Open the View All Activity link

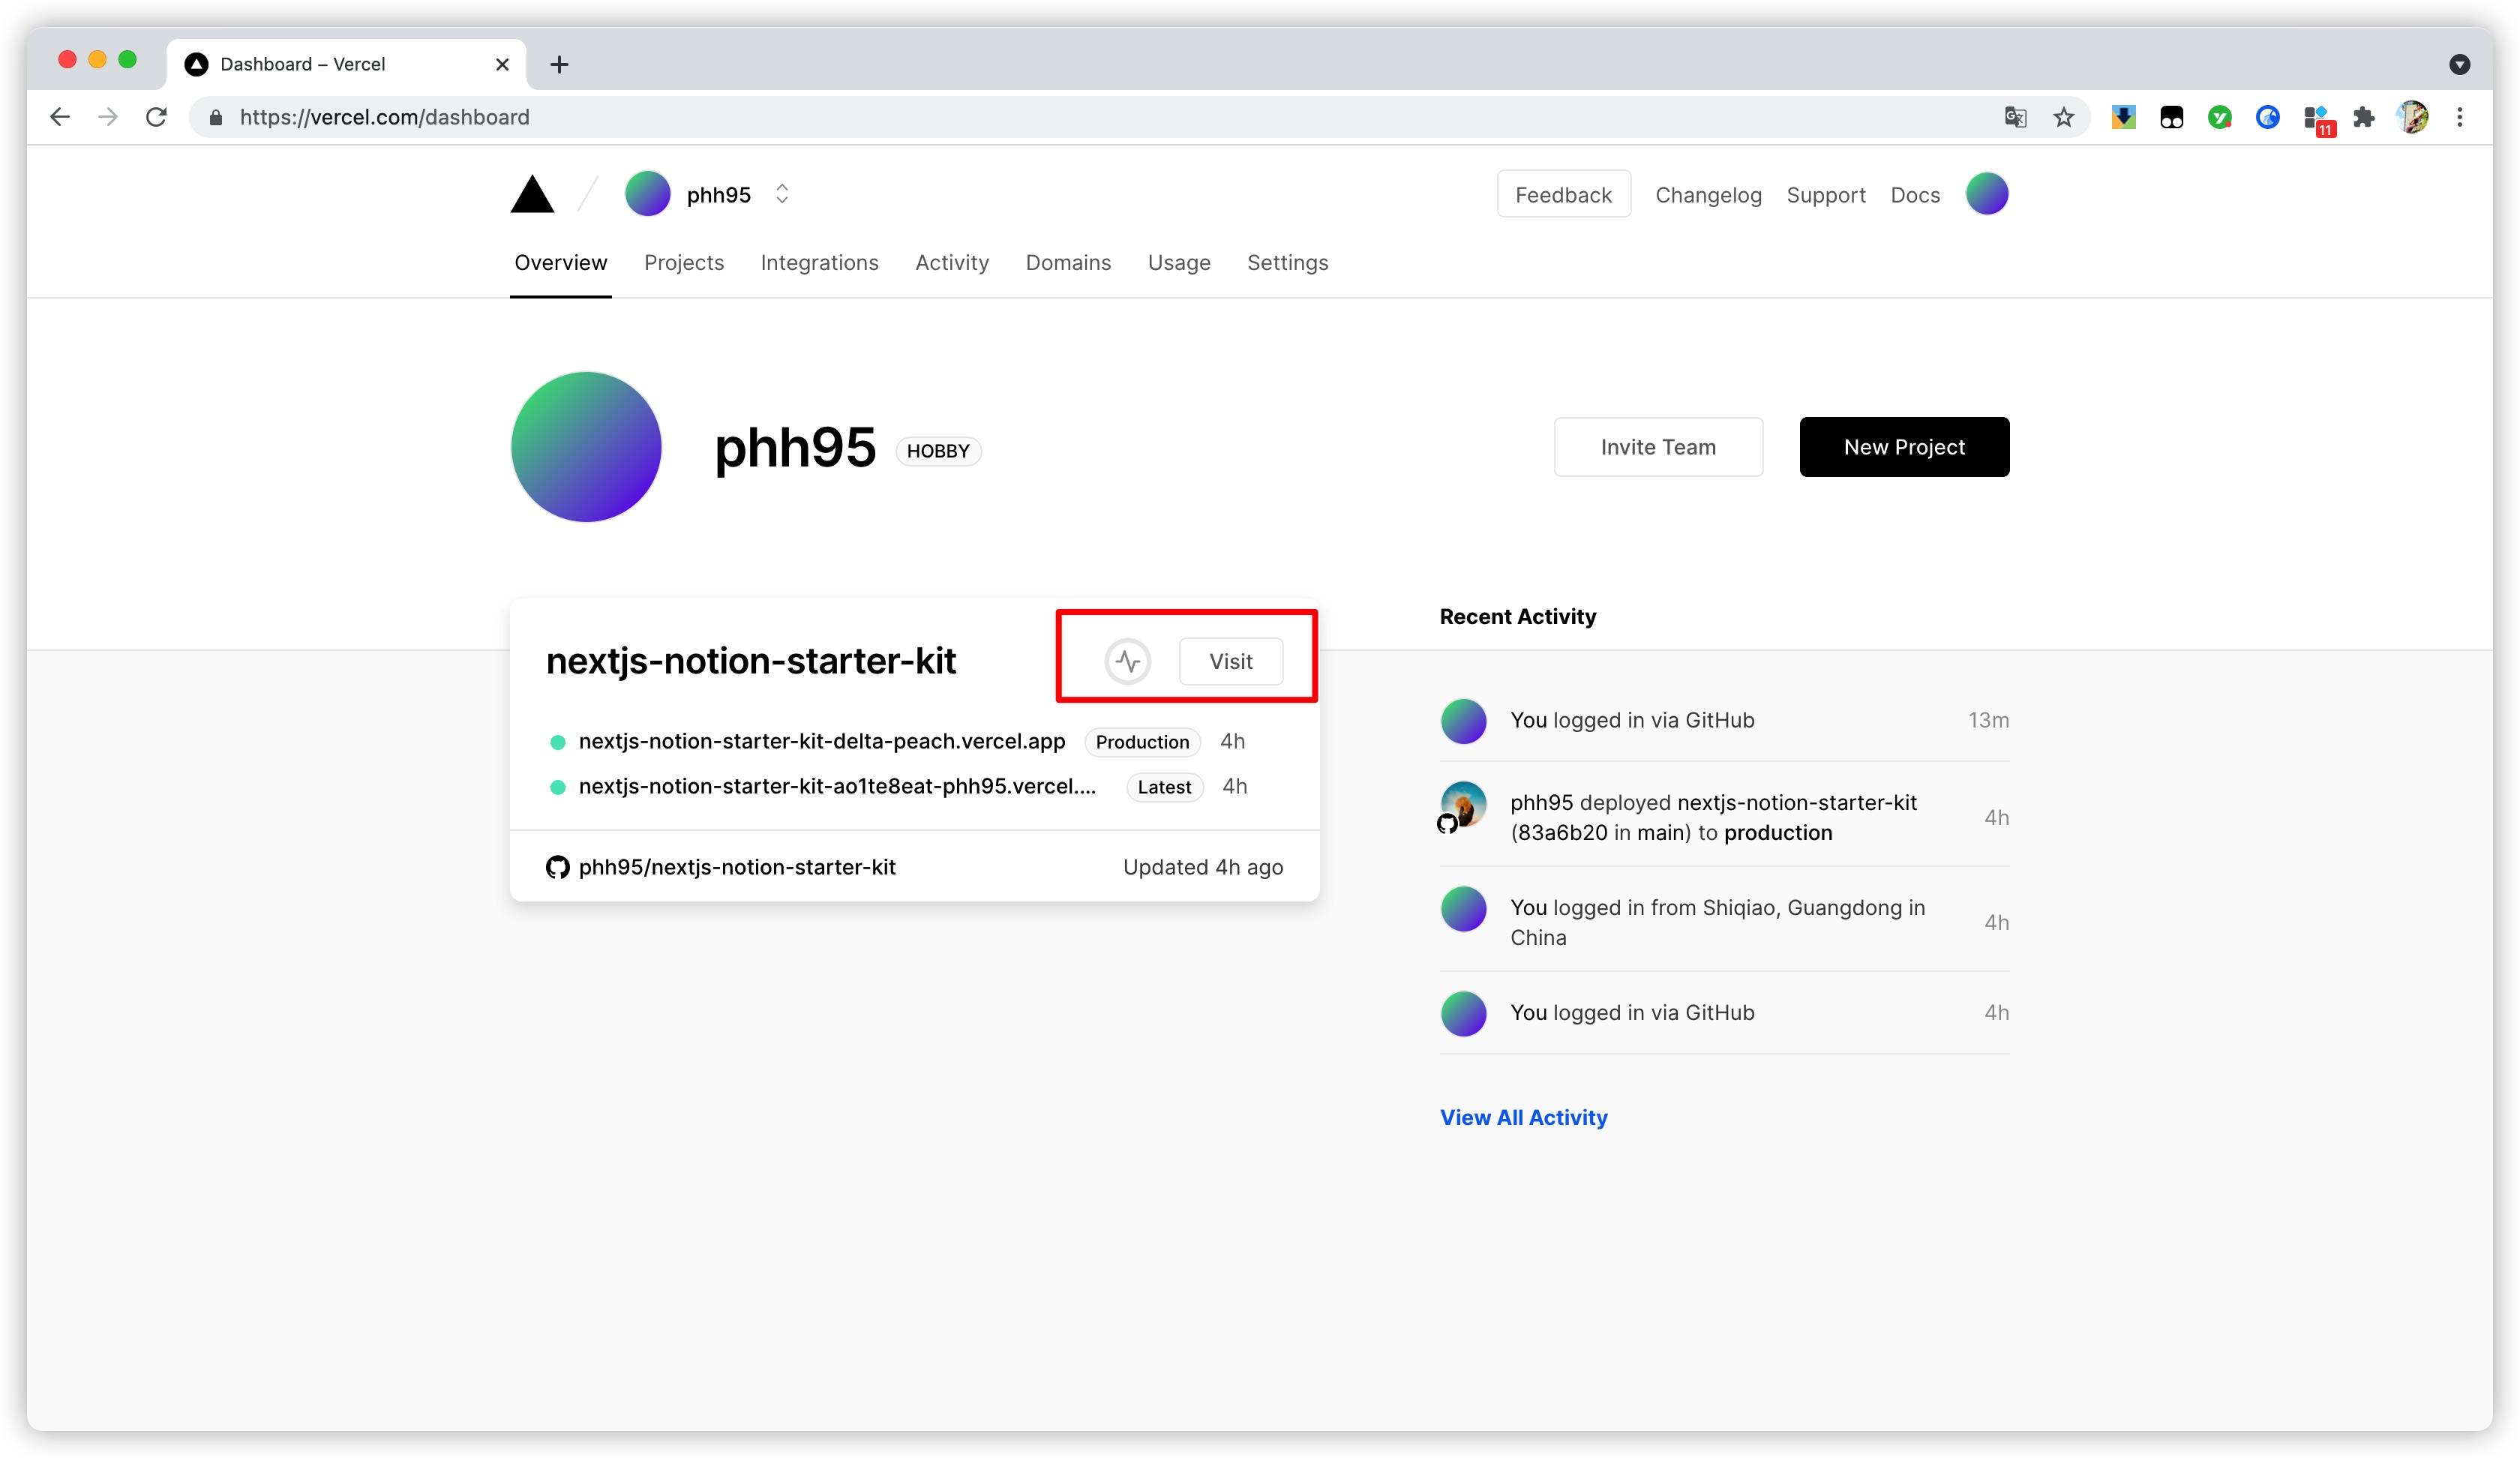(1523, 1117)
